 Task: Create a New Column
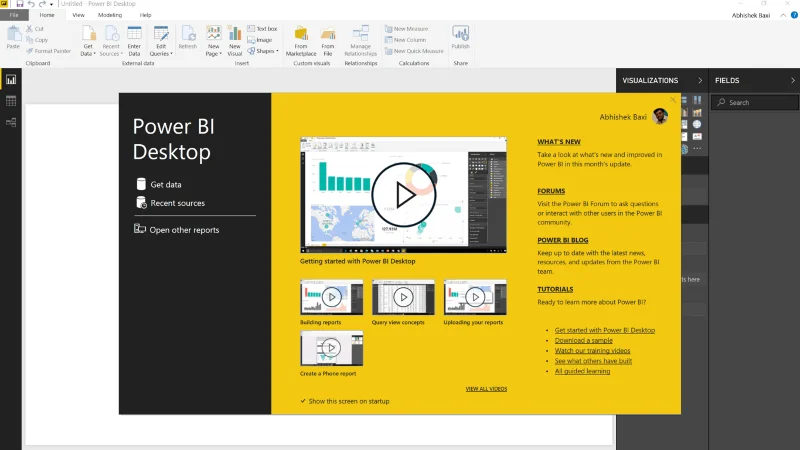coord(406,40)
